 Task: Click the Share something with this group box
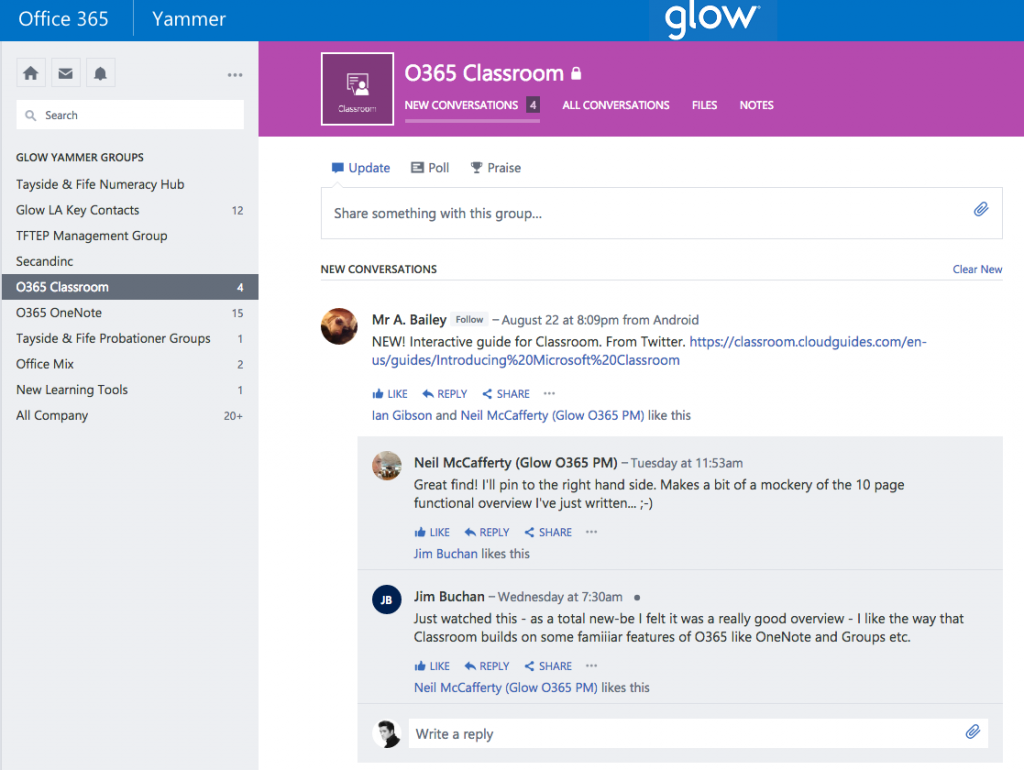[661, 214]
